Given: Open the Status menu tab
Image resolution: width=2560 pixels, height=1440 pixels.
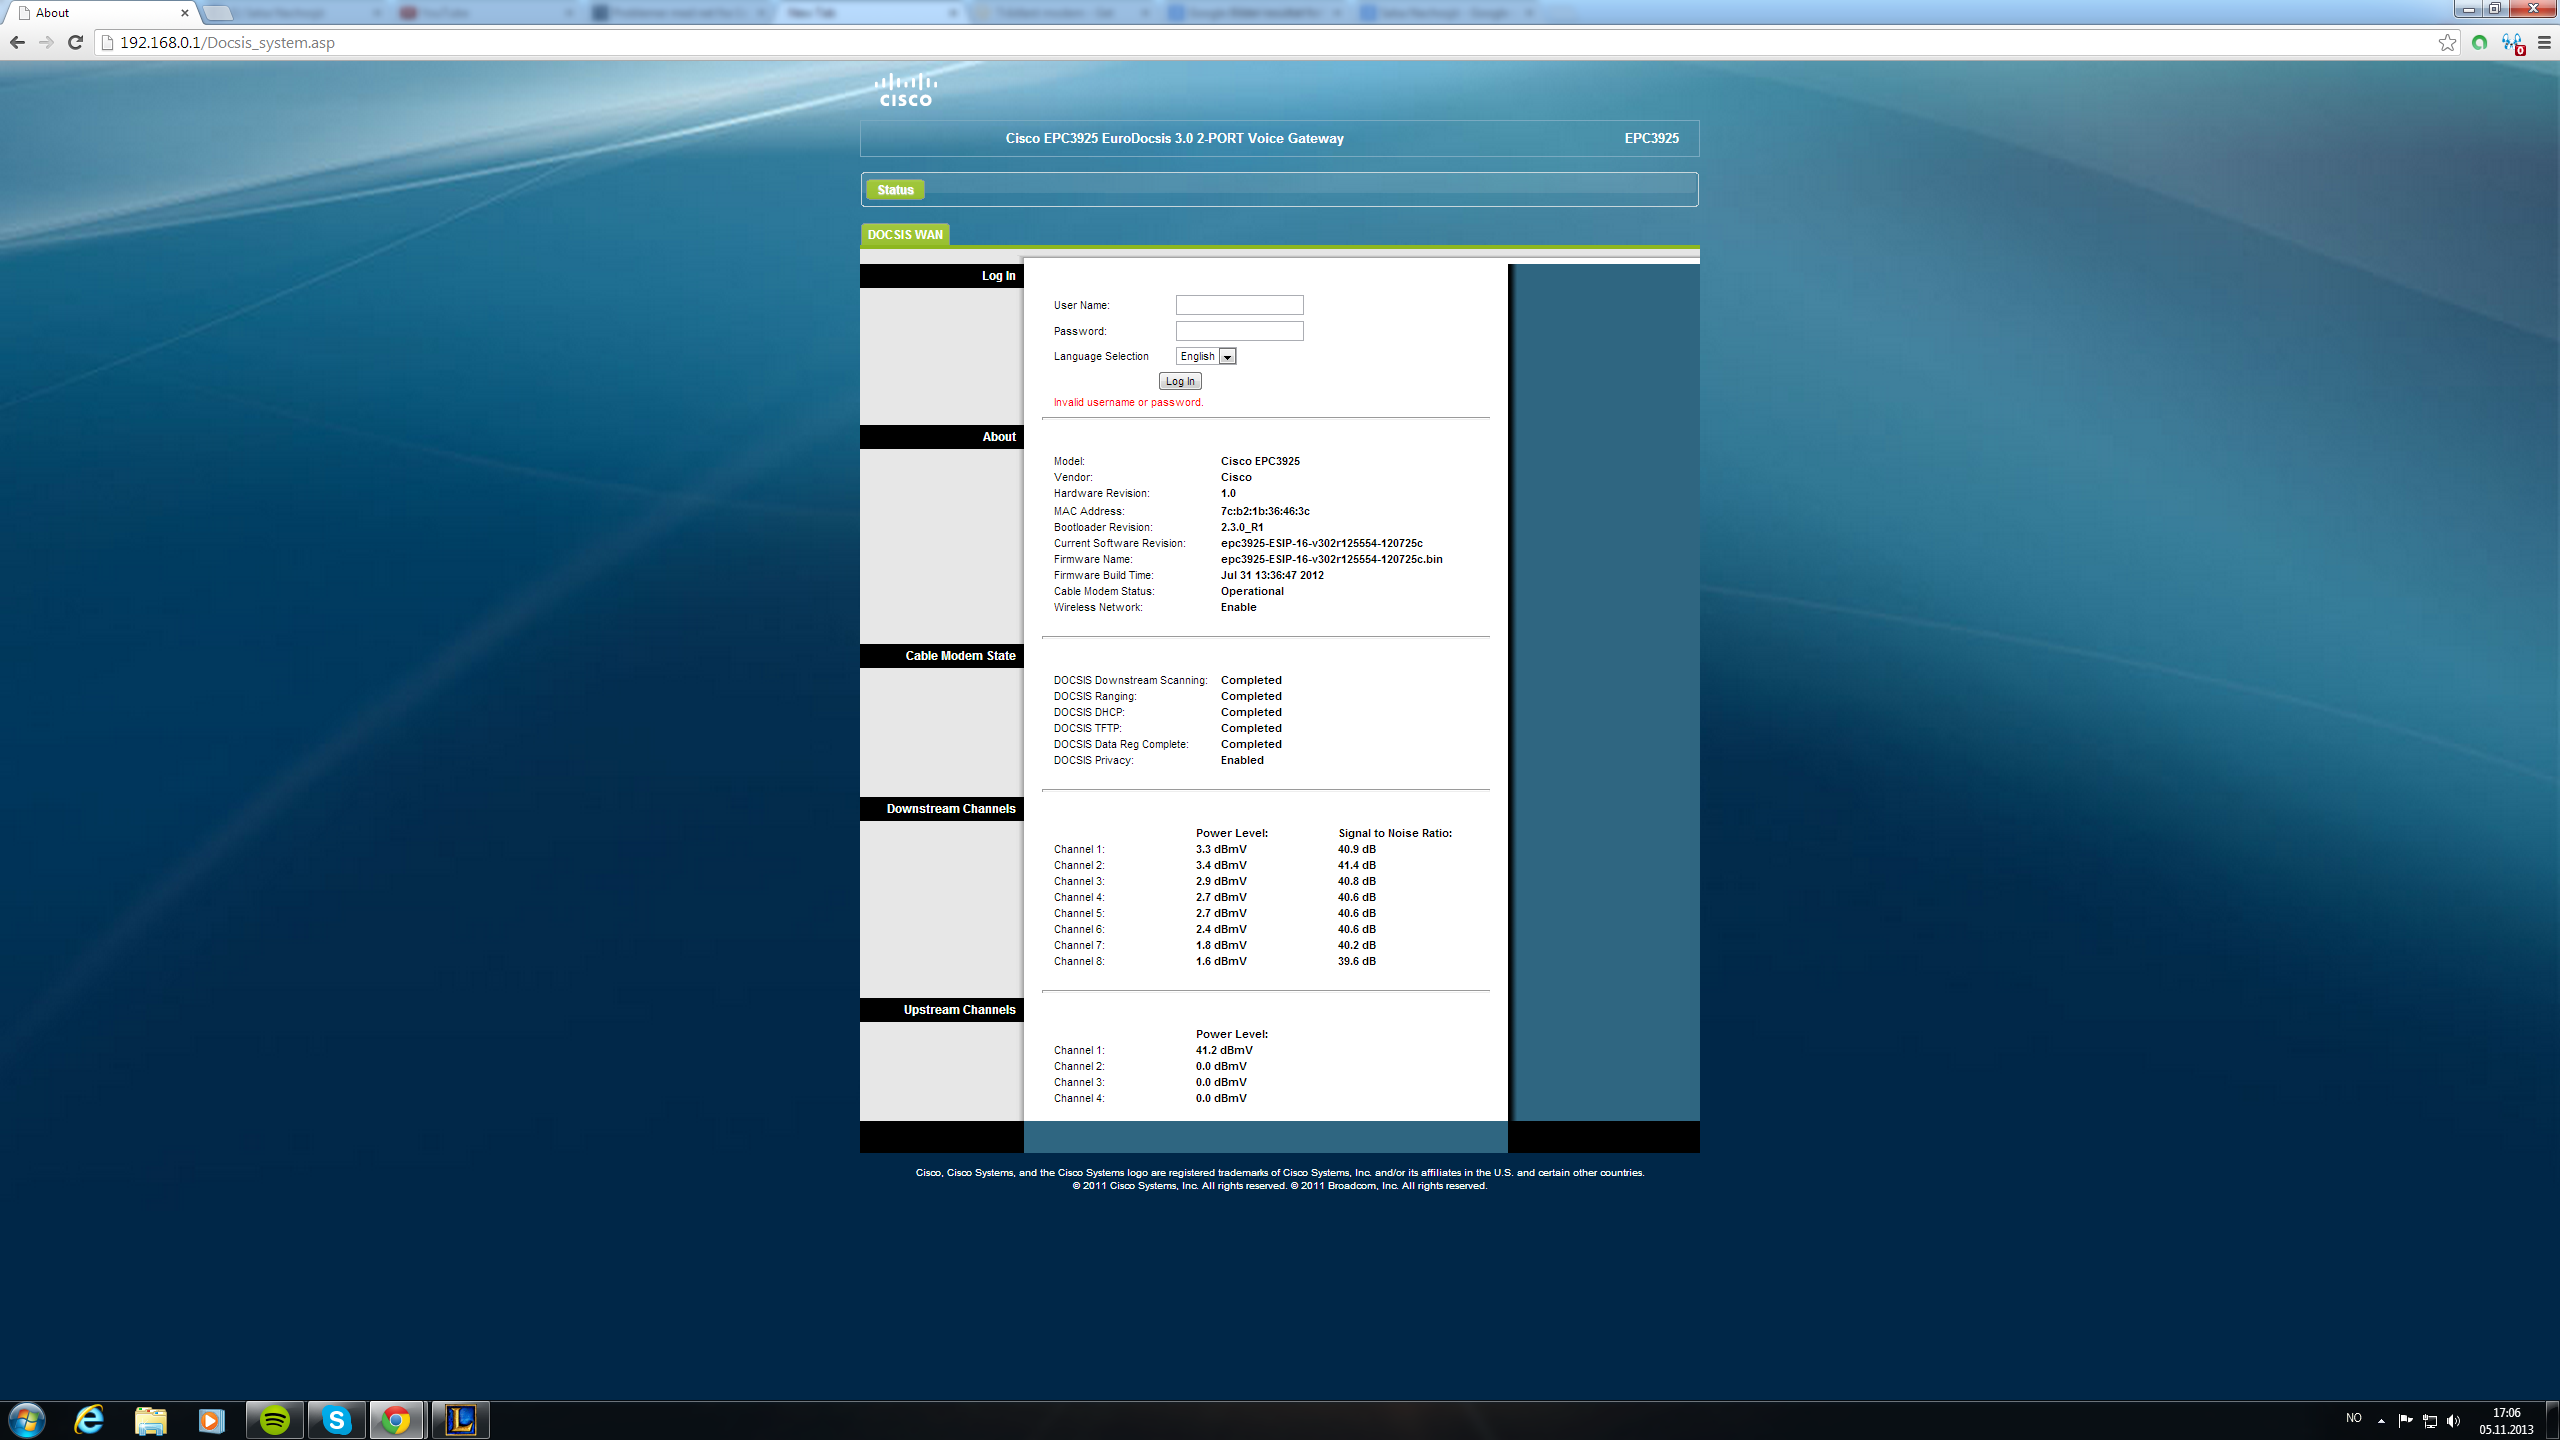Looking at the screenshot, I should (x=895, y=190).
